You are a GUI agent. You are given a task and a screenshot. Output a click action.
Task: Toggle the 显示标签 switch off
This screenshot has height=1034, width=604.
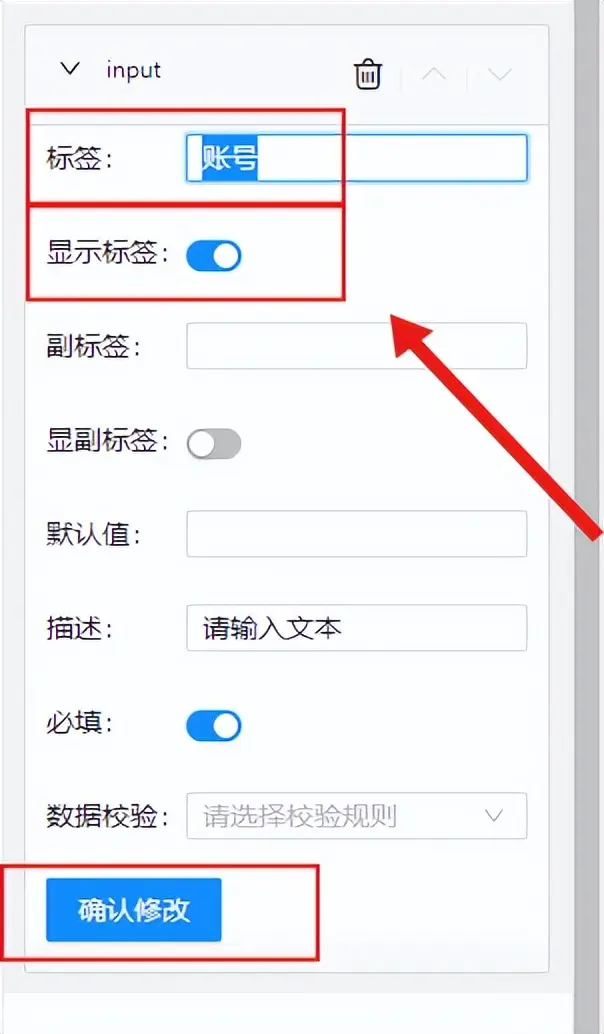pyautogui.click(x=214, y=256)
